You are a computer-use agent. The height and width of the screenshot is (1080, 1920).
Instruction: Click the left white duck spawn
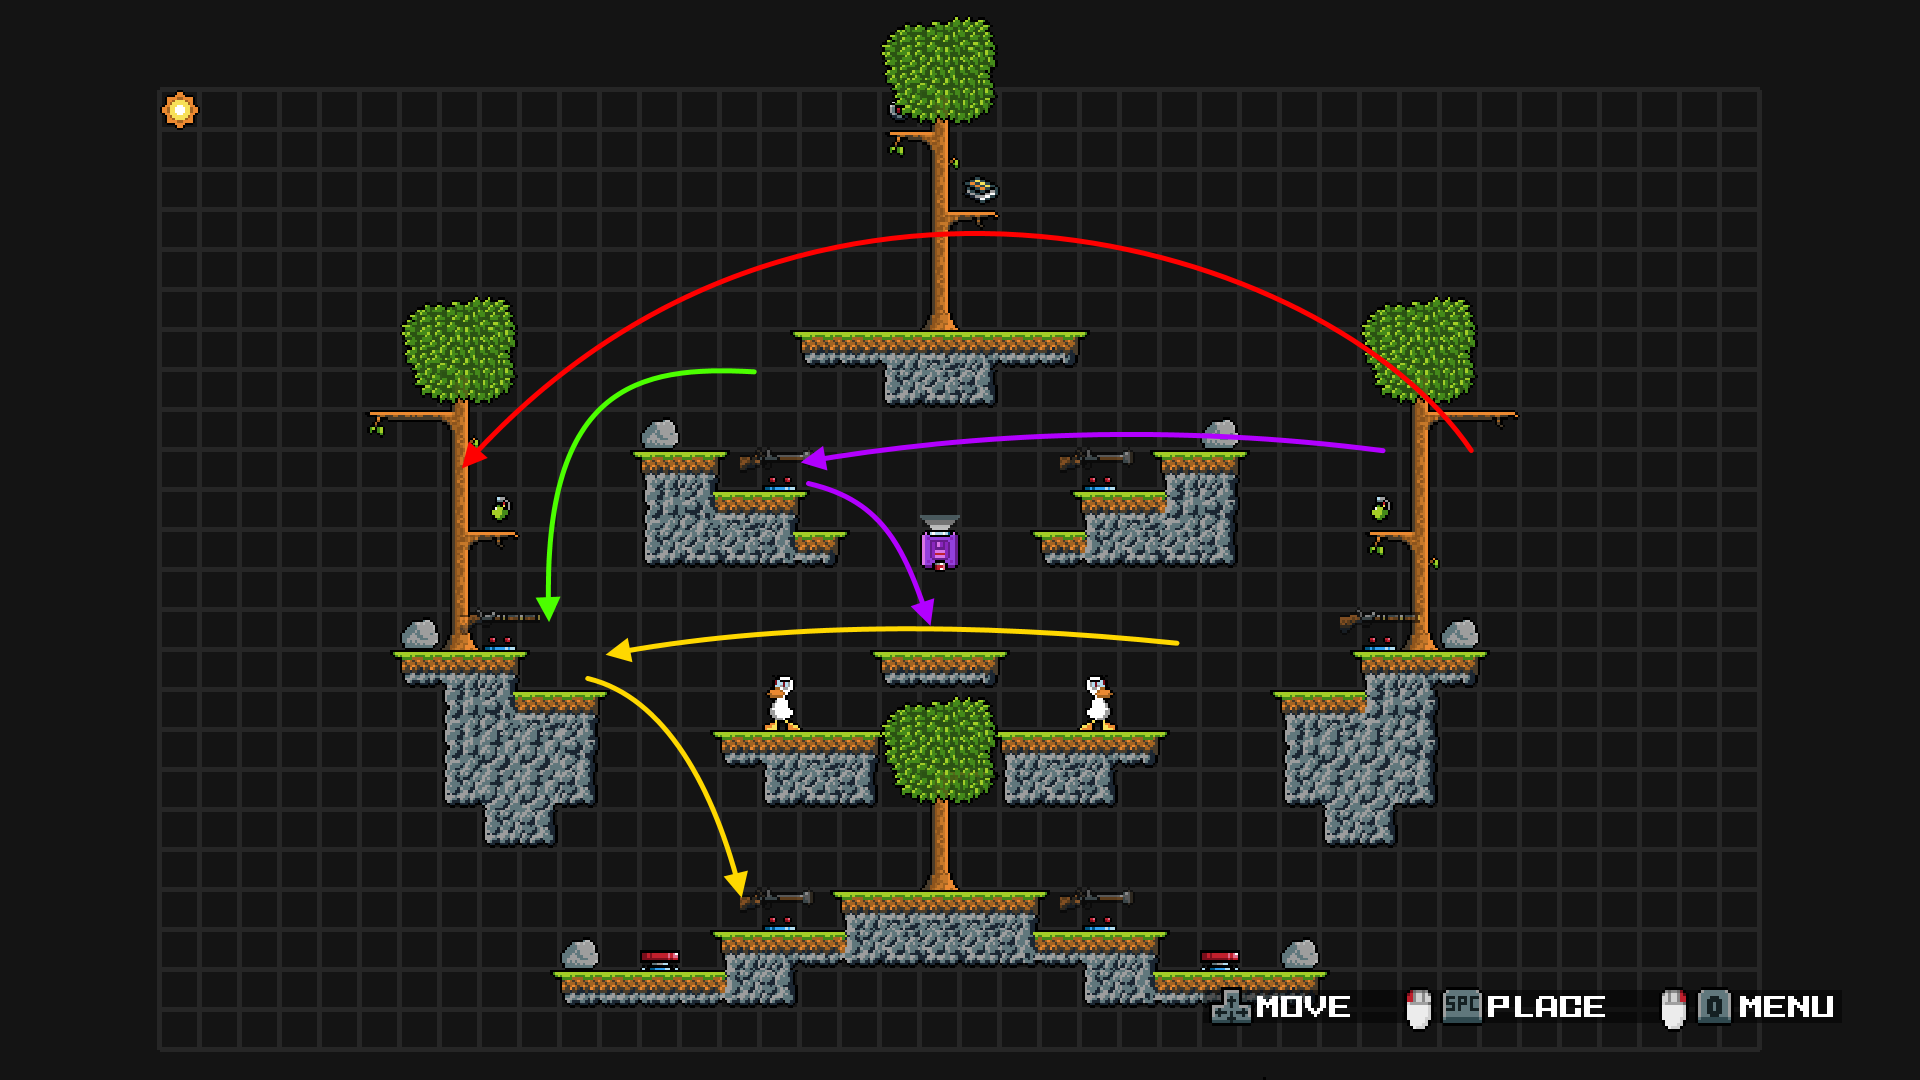point(782,703)
